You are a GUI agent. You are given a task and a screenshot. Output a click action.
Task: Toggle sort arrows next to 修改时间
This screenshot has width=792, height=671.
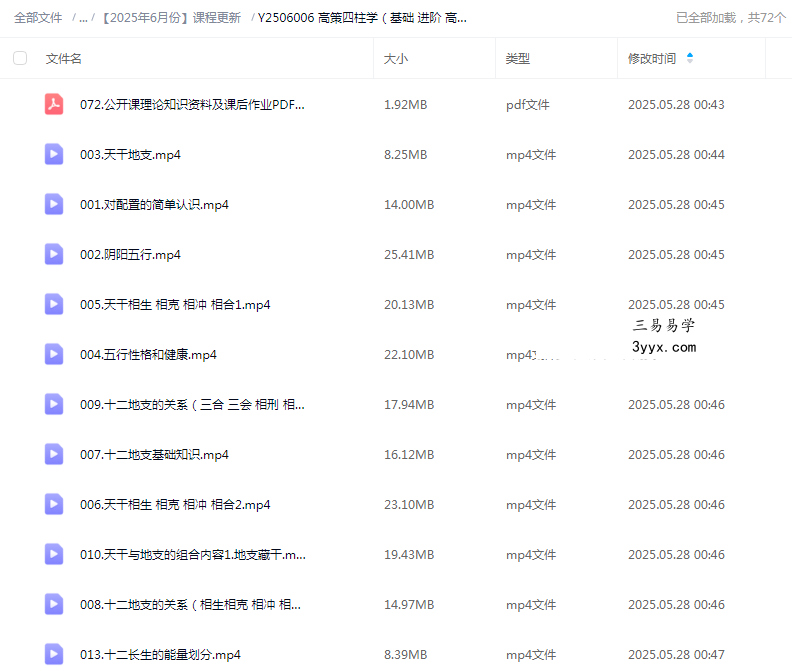[690, 58]
